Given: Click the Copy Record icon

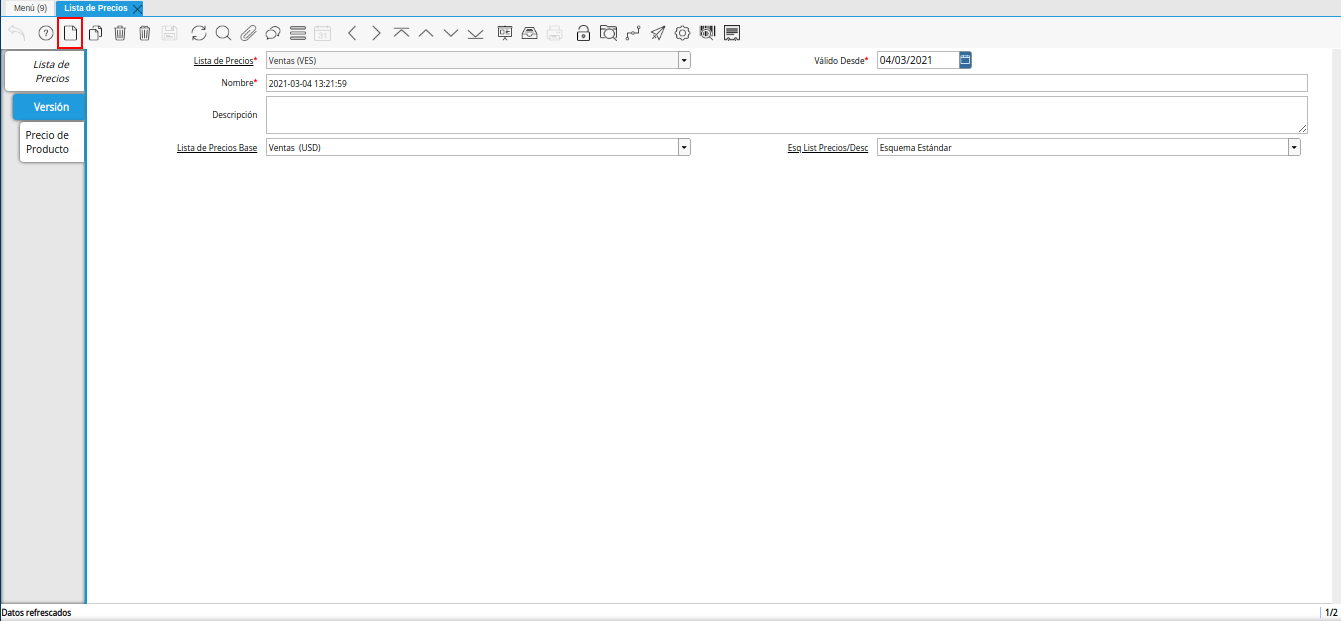Looking at the screenshot, I should click(x=95, y=33).
